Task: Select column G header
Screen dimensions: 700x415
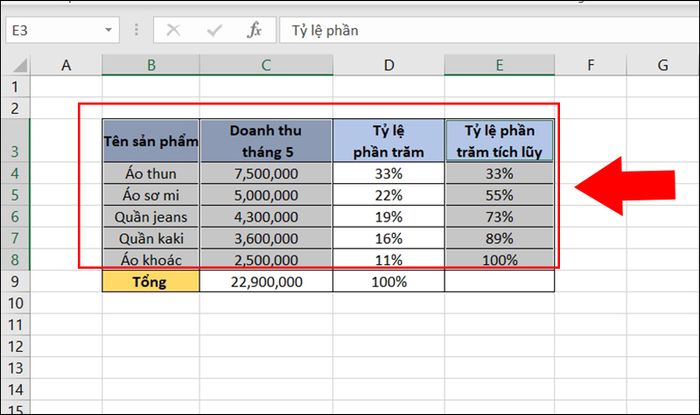Action: click(x=663, y=65)
